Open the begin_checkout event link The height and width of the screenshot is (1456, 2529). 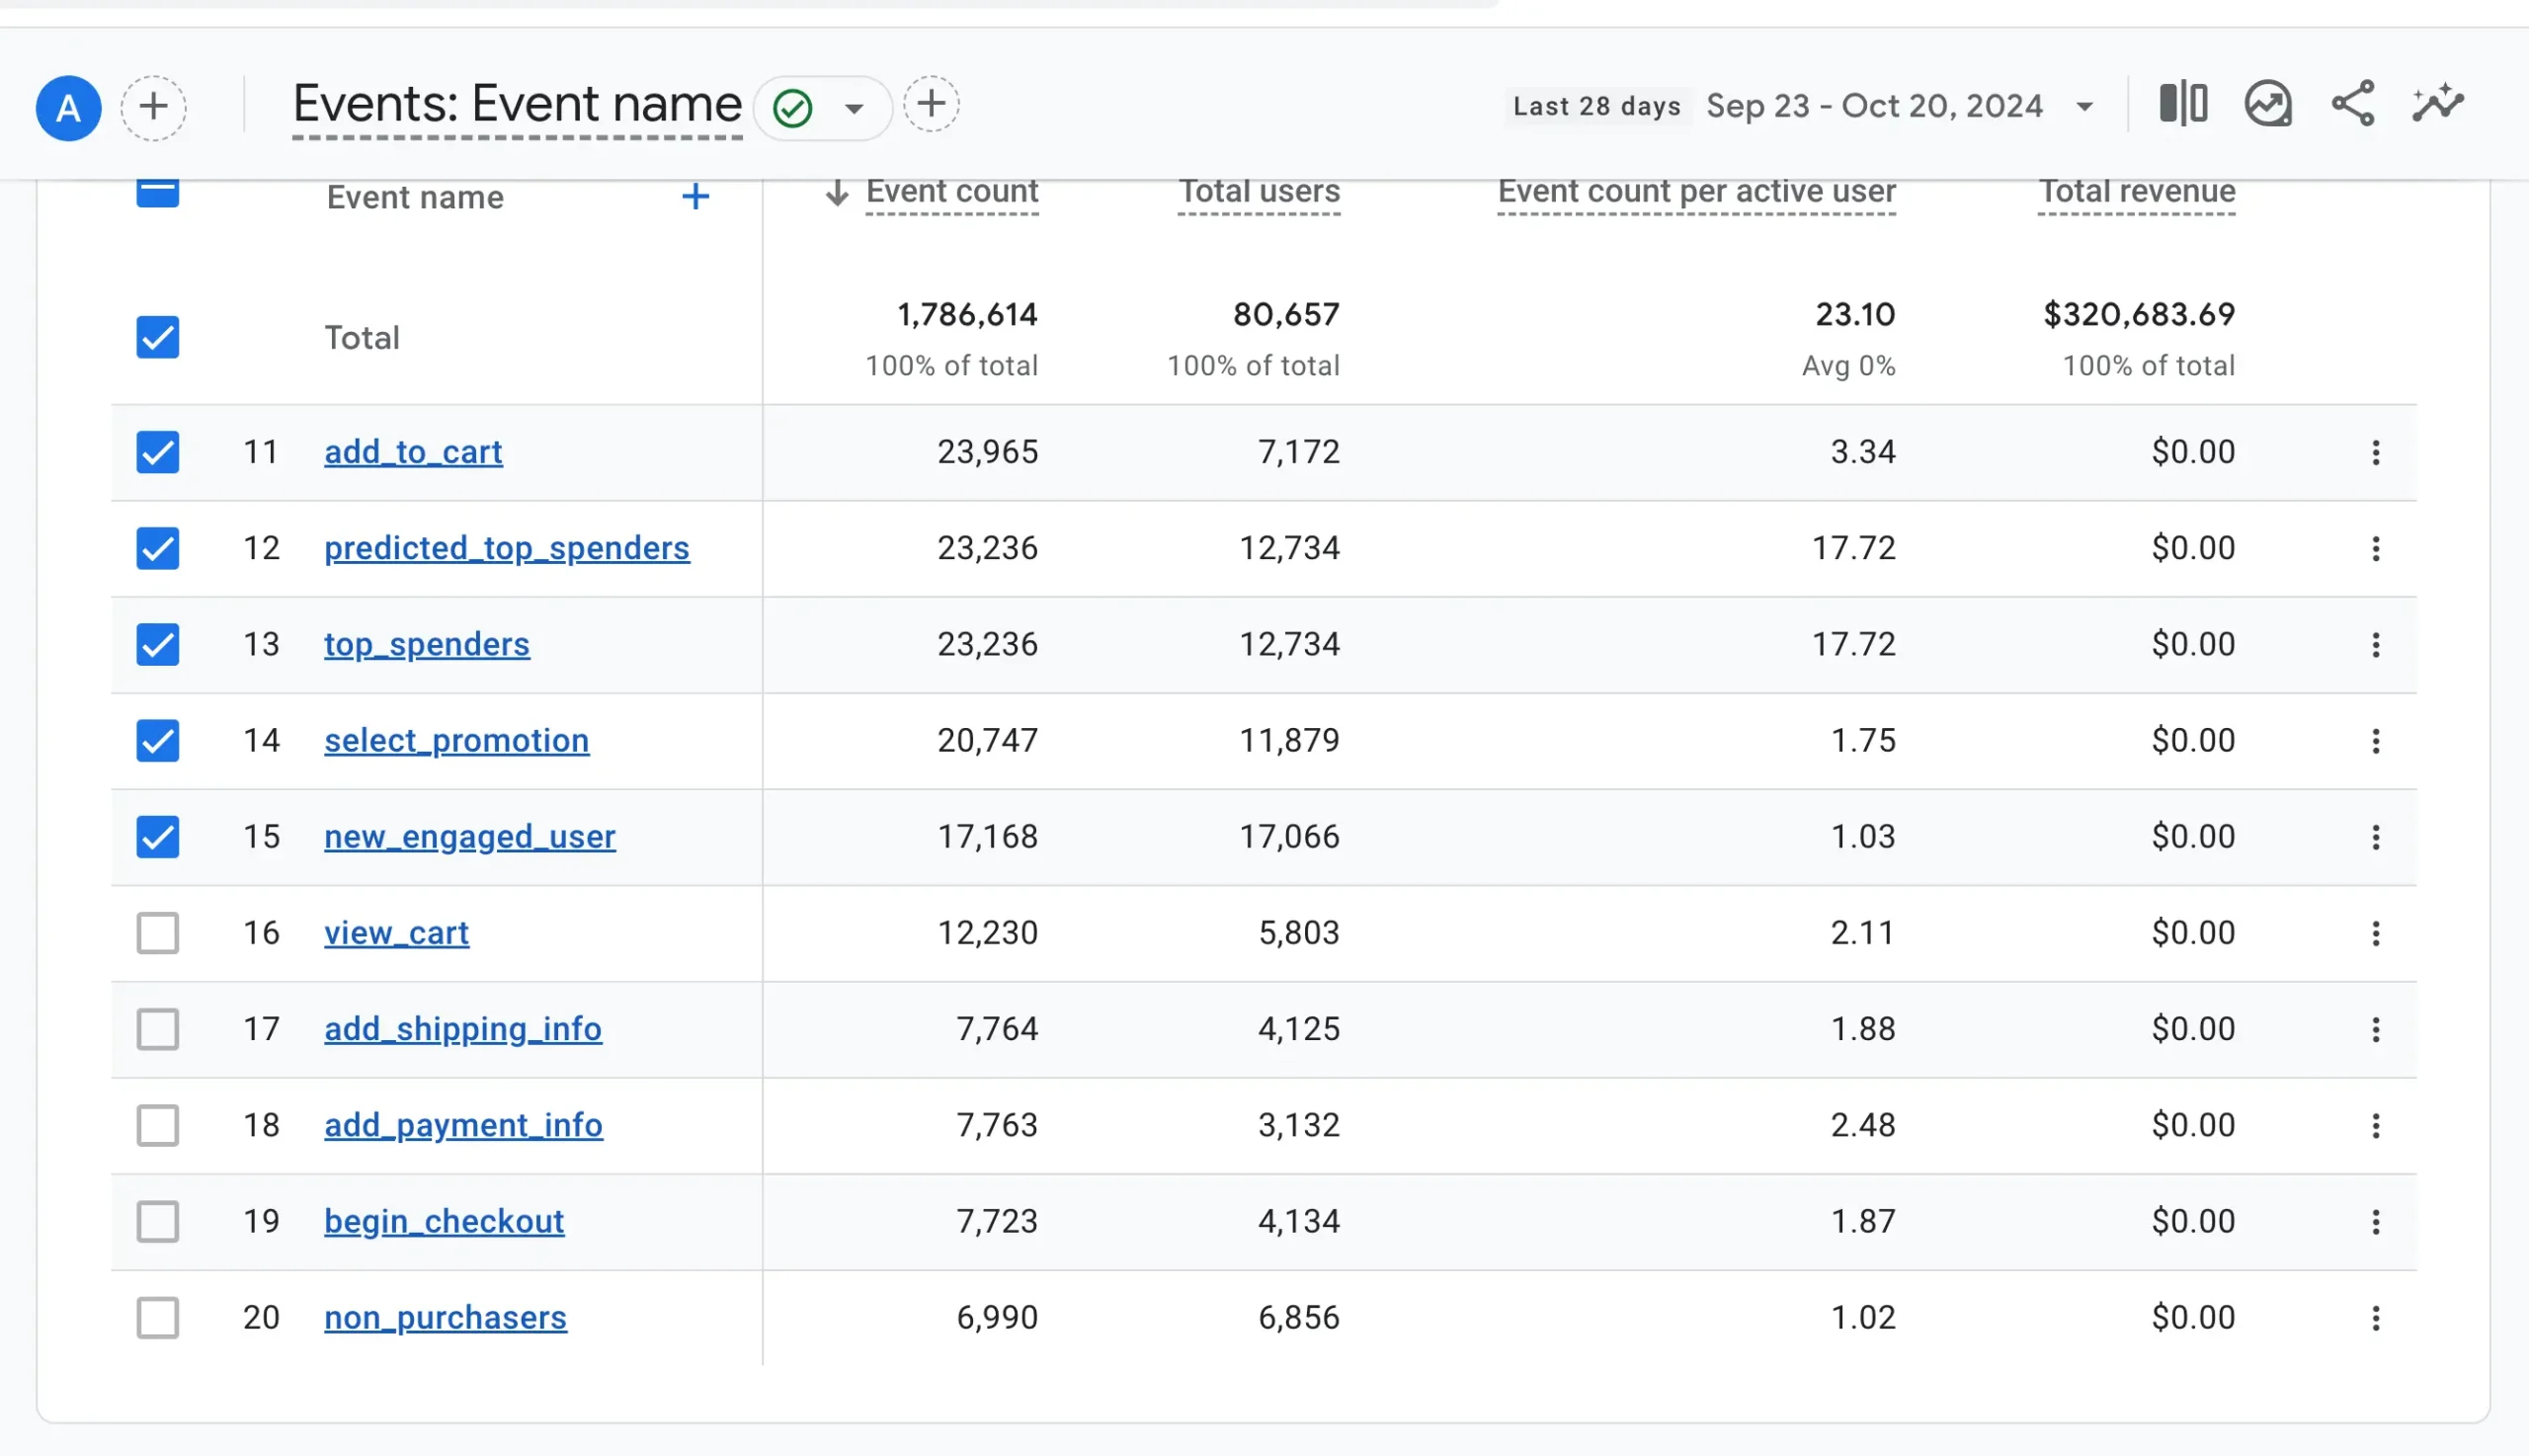(x=444, y=1222)
